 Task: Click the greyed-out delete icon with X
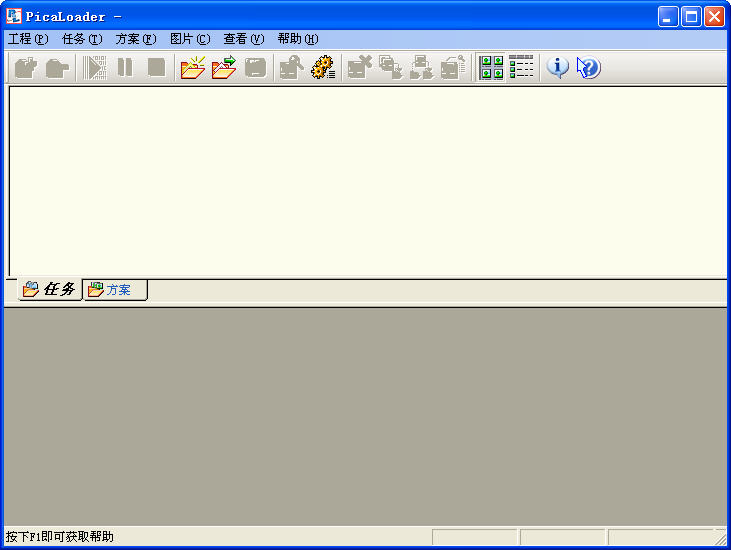[359, 68]
